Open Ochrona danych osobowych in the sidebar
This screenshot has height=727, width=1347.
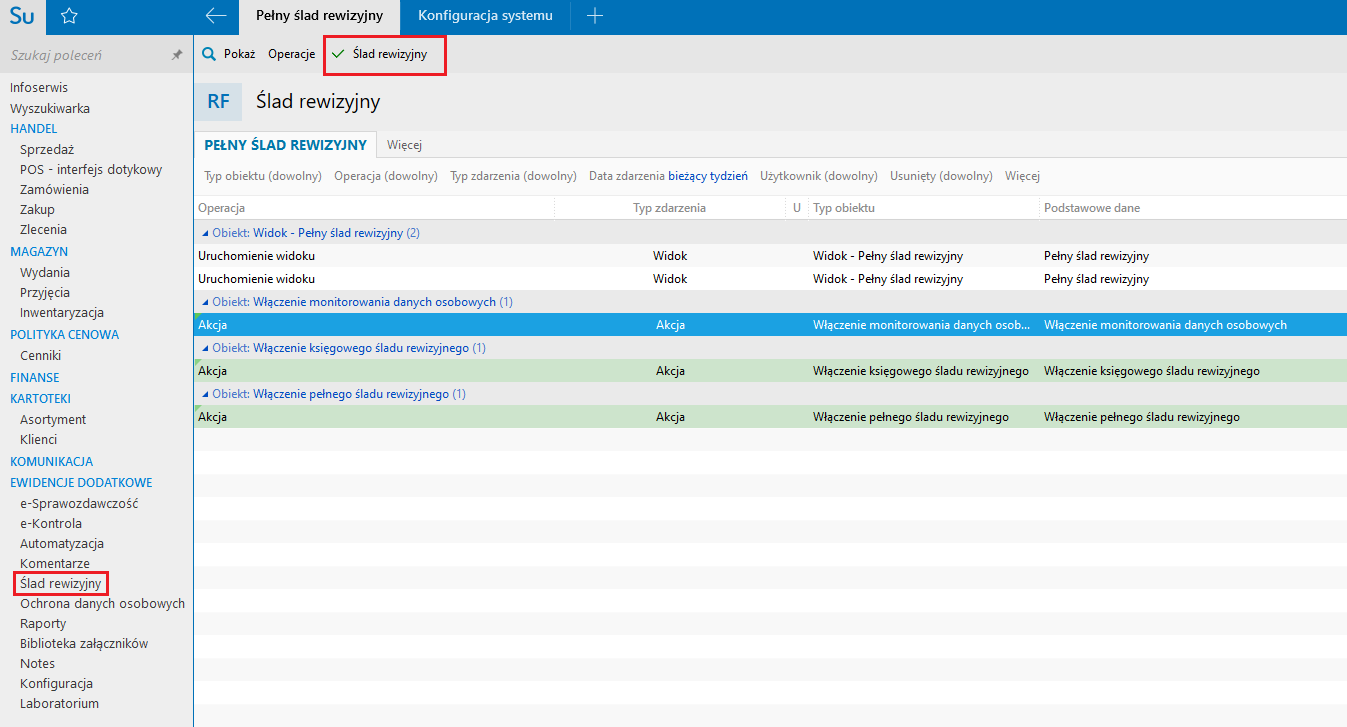click(102, 604)
